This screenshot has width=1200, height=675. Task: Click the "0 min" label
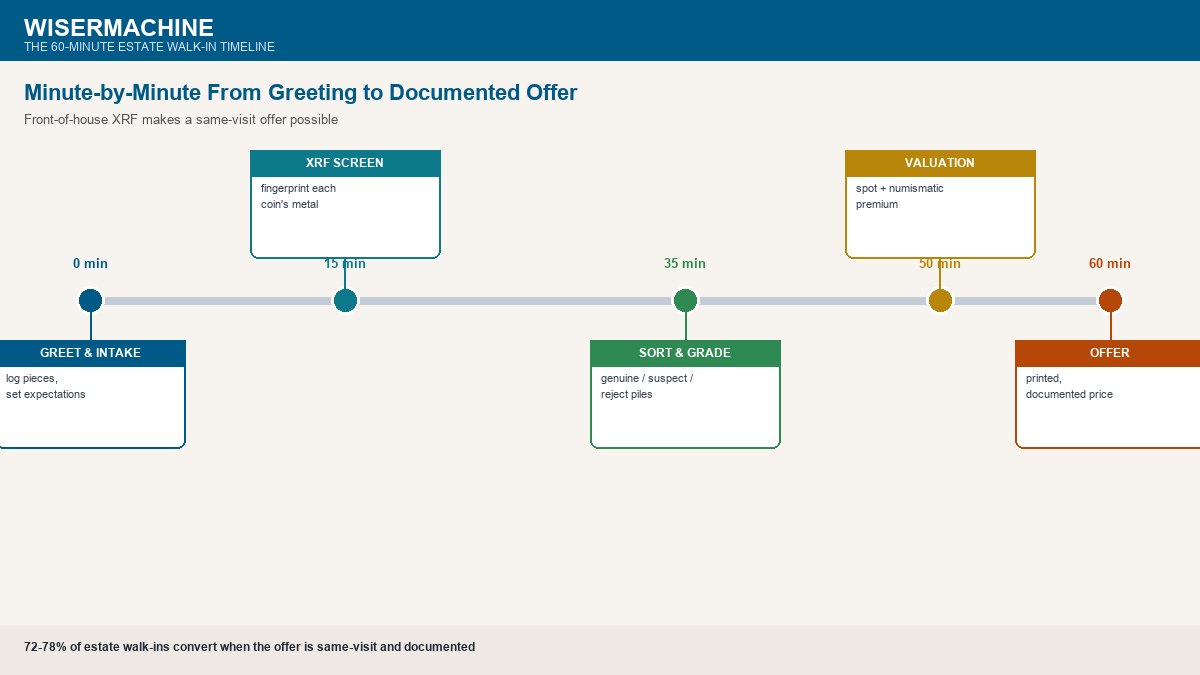[90, 264]
